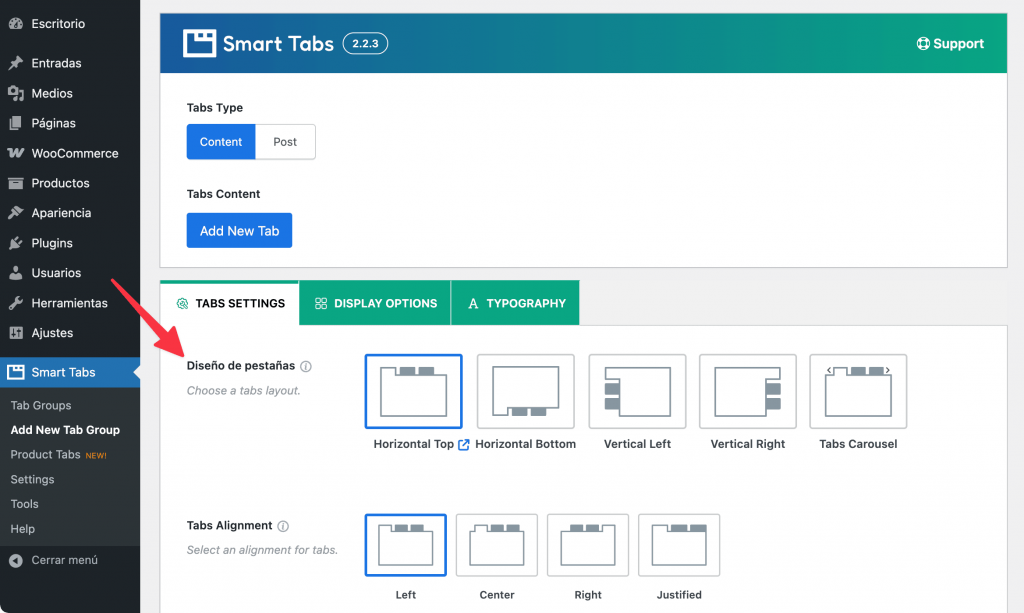This screenshot has height=613, width=1024.
Task: Click the info icon beside Tabs Alignment
Action: click(x=283, y=526)
